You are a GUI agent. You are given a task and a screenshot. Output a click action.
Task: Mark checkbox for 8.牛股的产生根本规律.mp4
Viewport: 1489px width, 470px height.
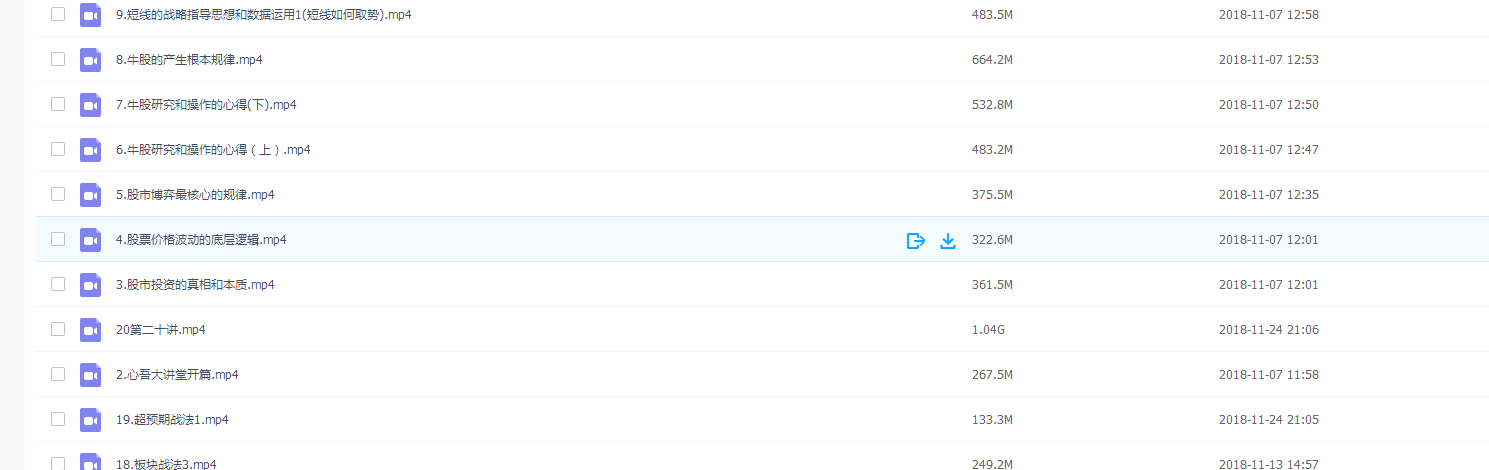(58, 59)
